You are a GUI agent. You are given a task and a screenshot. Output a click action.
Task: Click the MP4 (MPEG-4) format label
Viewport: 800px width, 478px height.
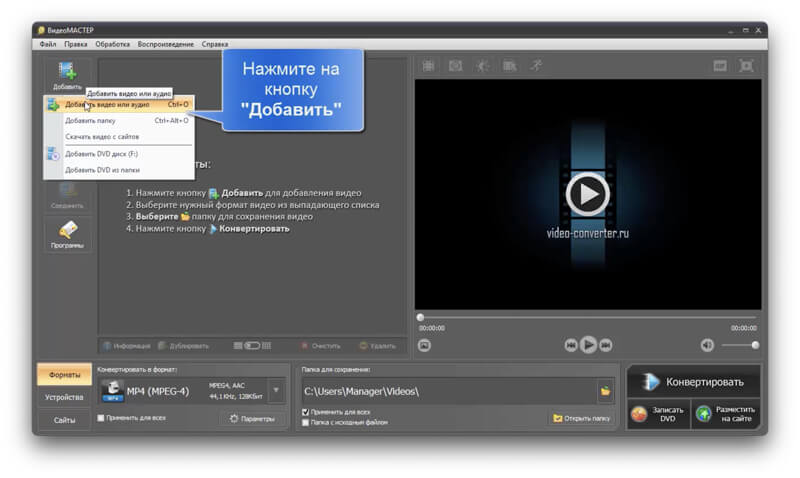(158, 391)
